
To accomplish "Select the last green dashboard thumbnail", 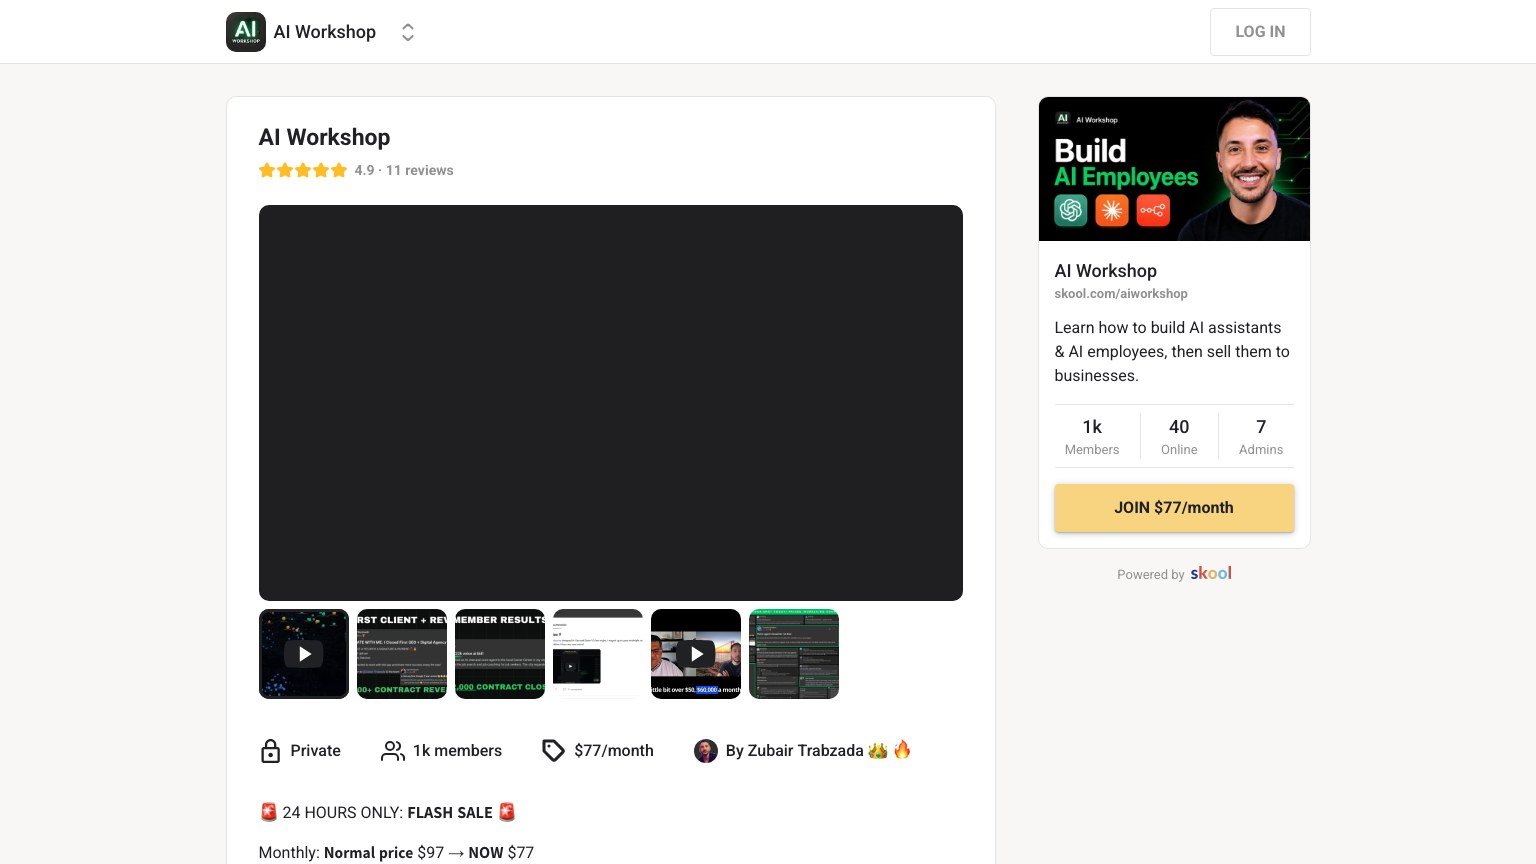I will point(794,654).
